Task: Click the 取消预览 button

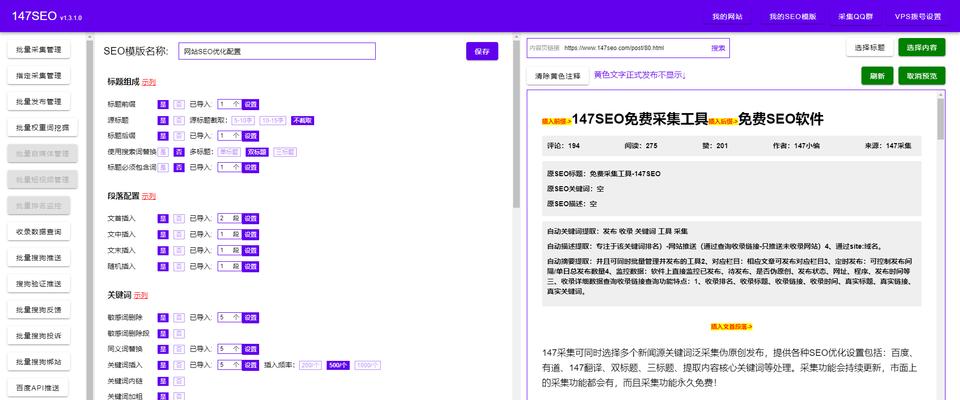Action: pyautogui.click(x=921, y=76)
